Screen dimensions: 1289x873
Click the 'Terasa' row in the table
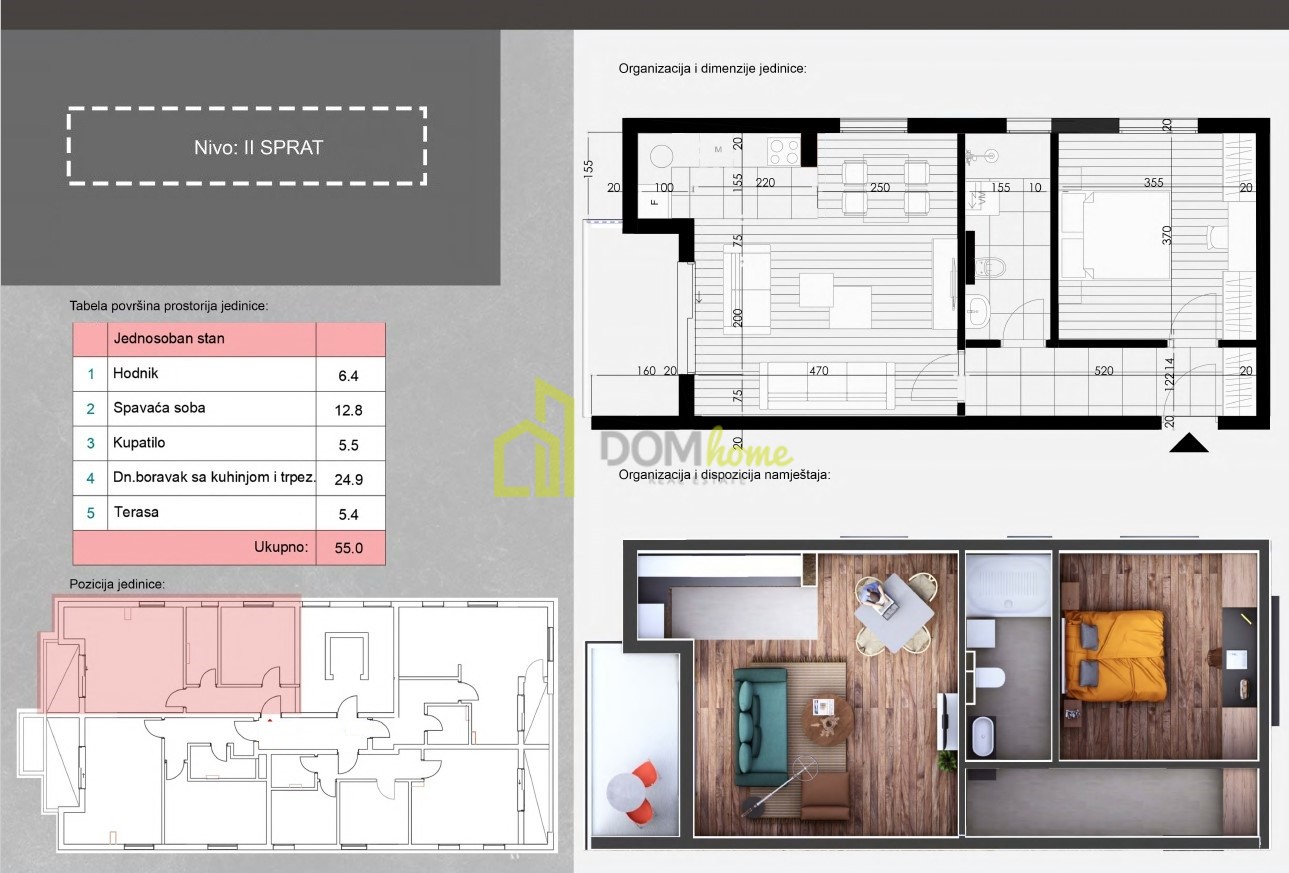(x=229, y=513)
